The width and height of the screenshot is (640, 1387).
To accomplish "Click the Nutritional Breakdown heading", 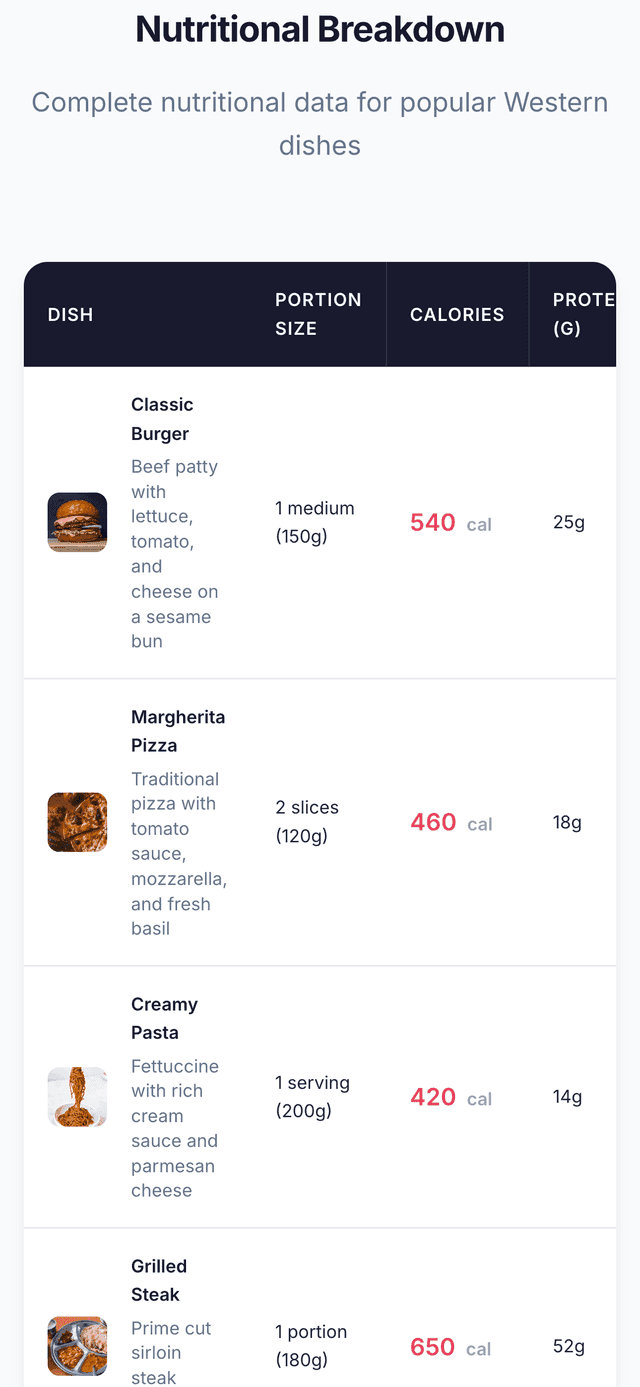I will point(320,30).
